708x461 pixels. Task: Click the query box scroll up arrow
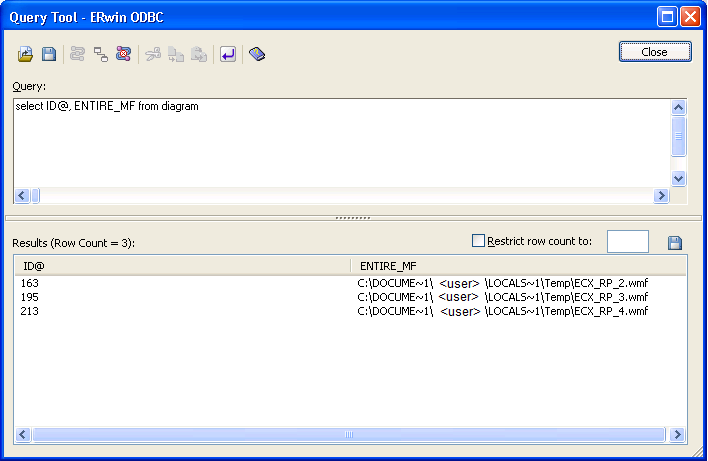tap(678, 107)
